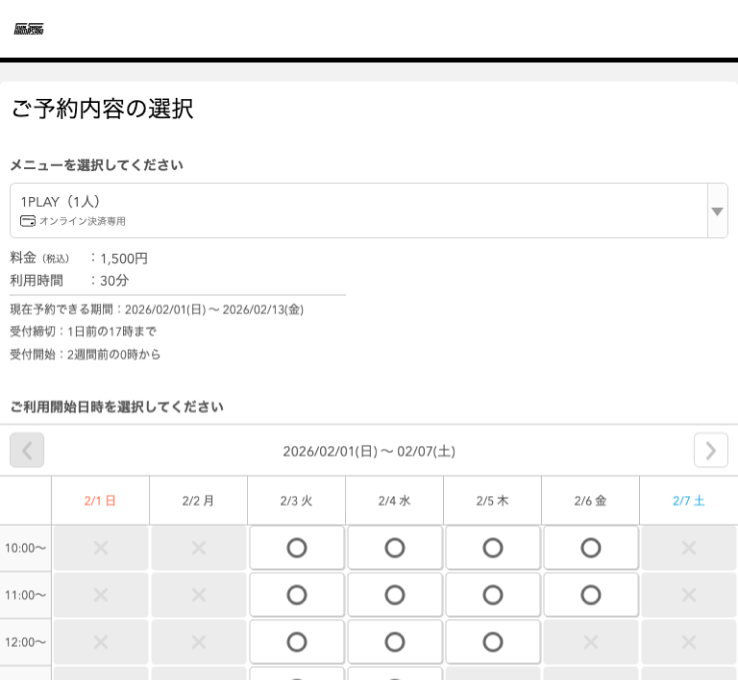Click the 2/3 火 column header
738x680 pixels.
pyautogui.click(x=297, y=501)
